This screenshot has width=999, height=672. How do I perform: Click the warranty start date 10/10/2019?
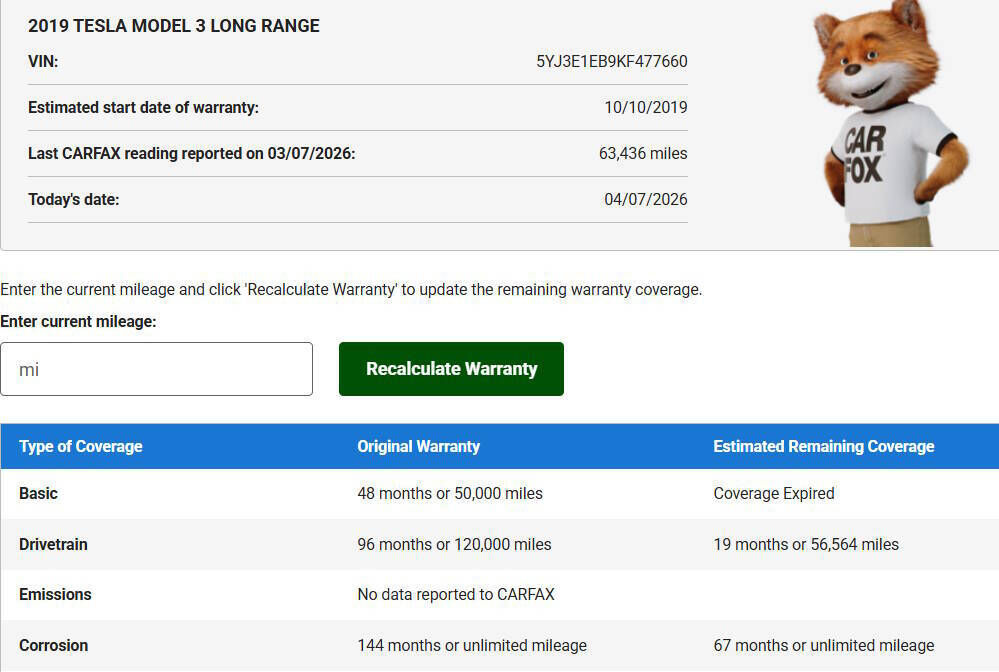point(645,107)
